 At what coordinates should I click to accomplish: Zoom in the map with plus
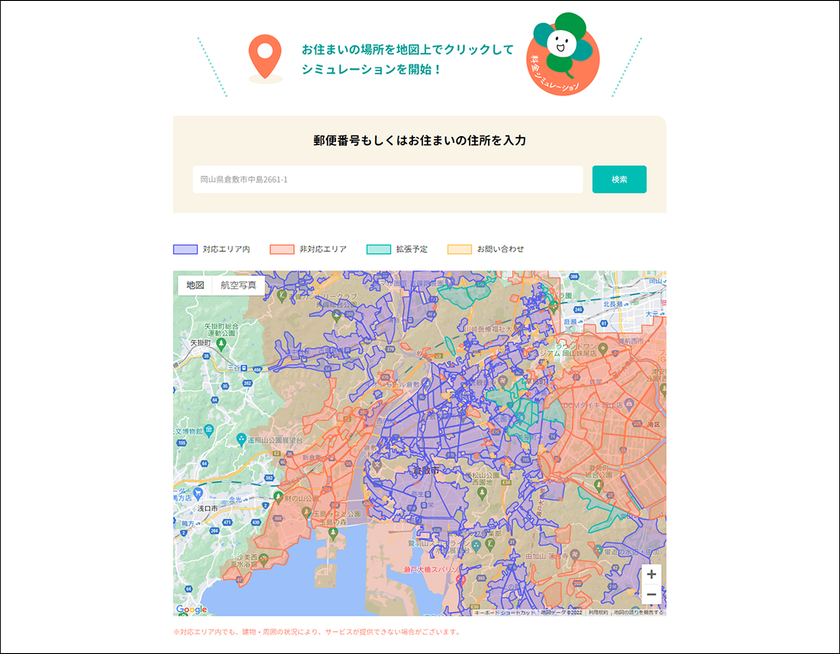pyautogui.click(x=651, y=574)
